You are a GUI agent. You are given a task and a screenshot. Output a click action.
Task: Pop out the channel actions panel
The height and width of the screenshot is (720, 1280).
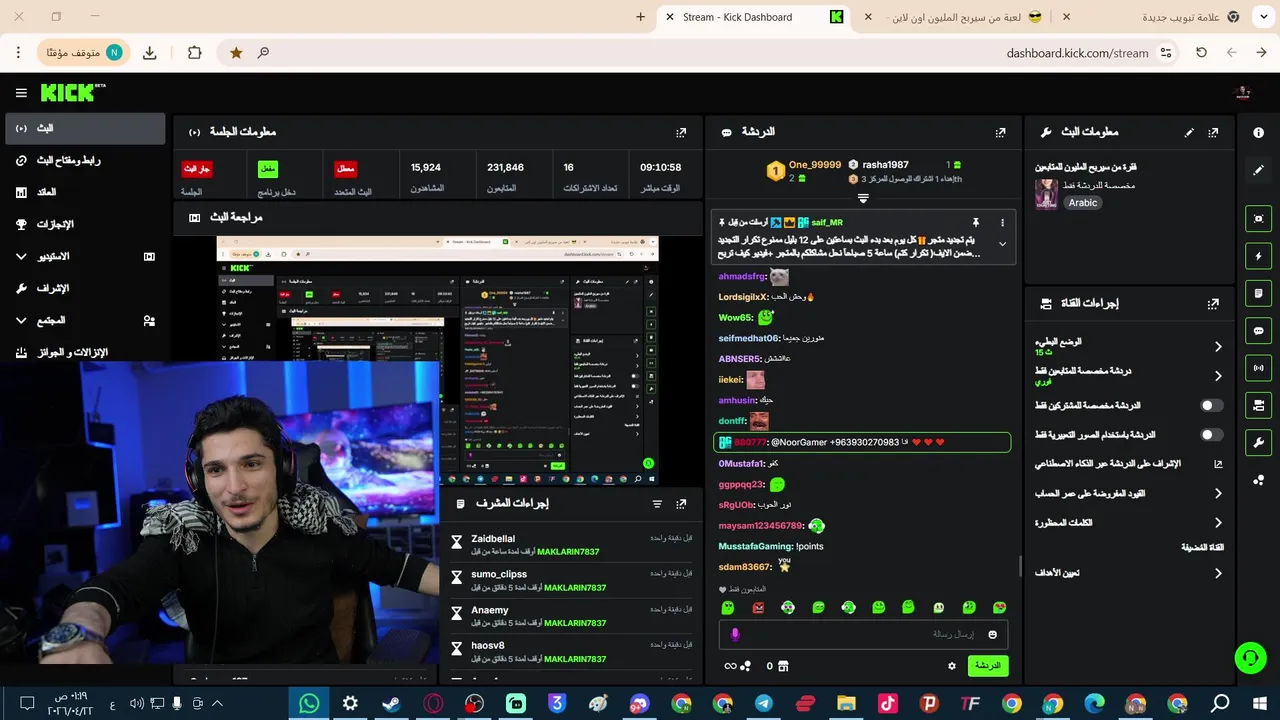click(1213, 304)
